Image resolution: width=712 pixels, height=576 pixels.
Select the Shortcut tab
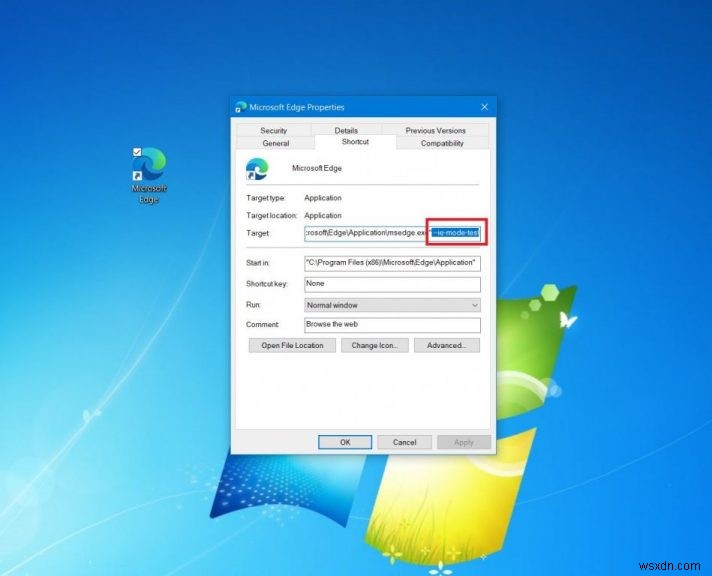[x=355, y=142]
